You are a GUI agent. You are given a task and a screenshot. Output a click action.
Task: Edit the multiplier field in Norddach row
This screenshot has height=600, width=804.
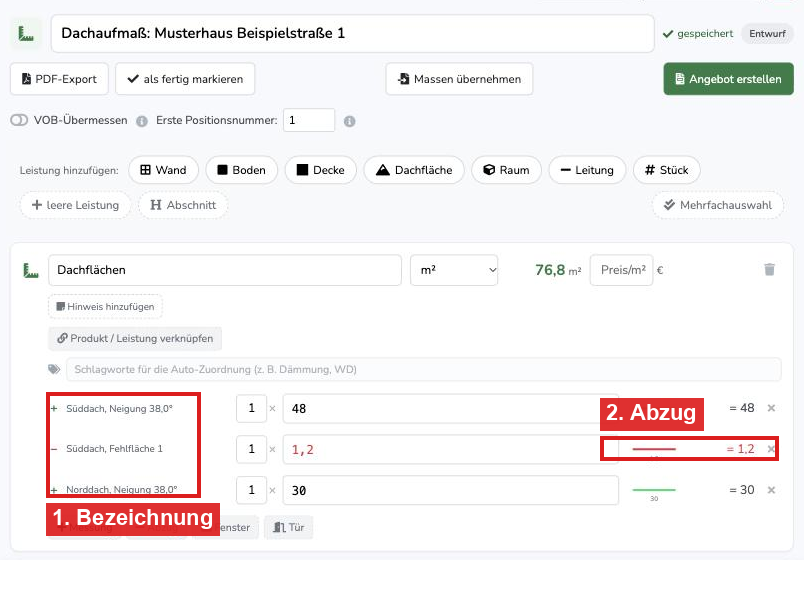click(251, 490)
